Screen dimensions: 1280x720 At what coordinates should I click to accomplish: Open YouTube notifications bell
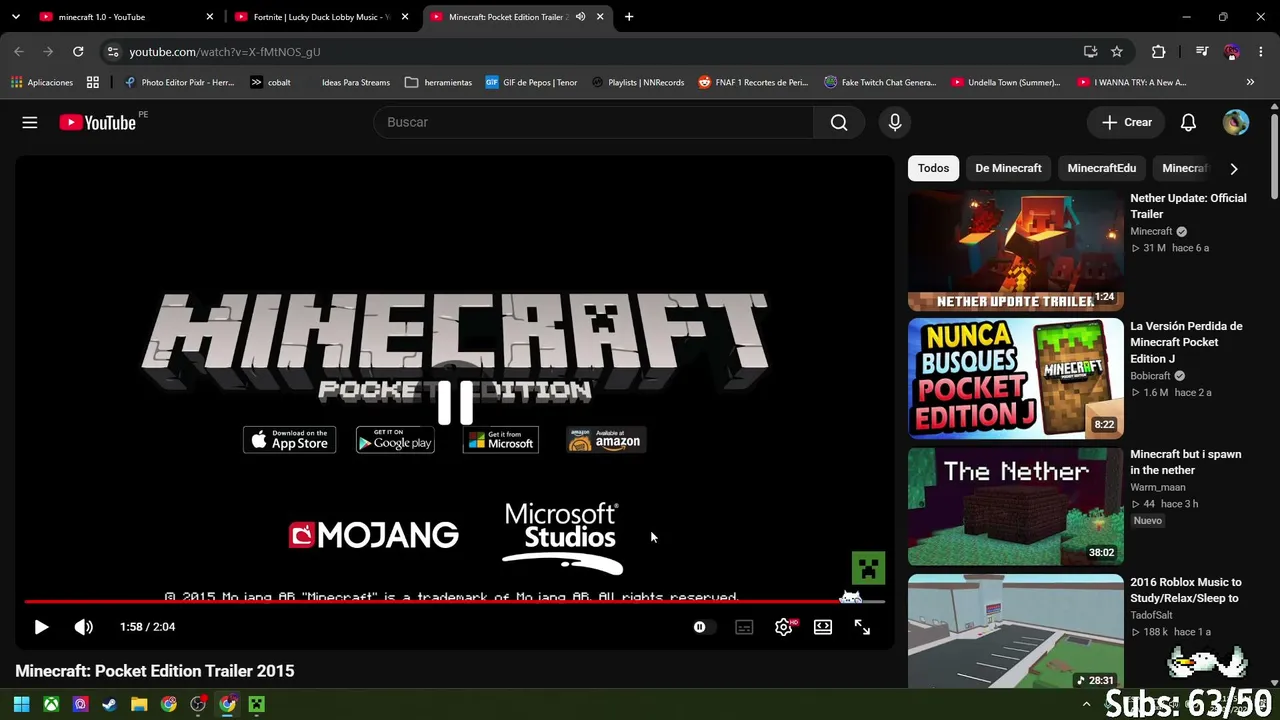(1188, 122)
